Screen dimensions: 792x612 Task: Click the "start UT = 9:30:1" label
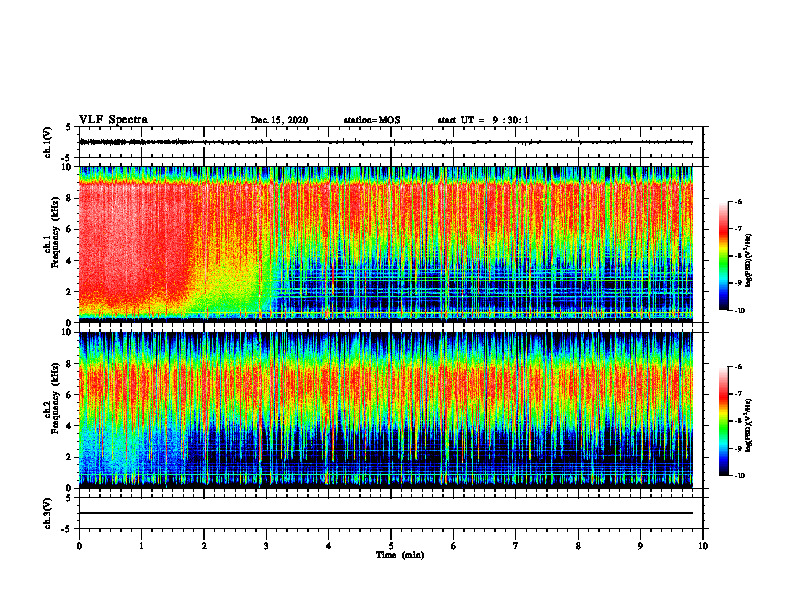coord(483,120)
